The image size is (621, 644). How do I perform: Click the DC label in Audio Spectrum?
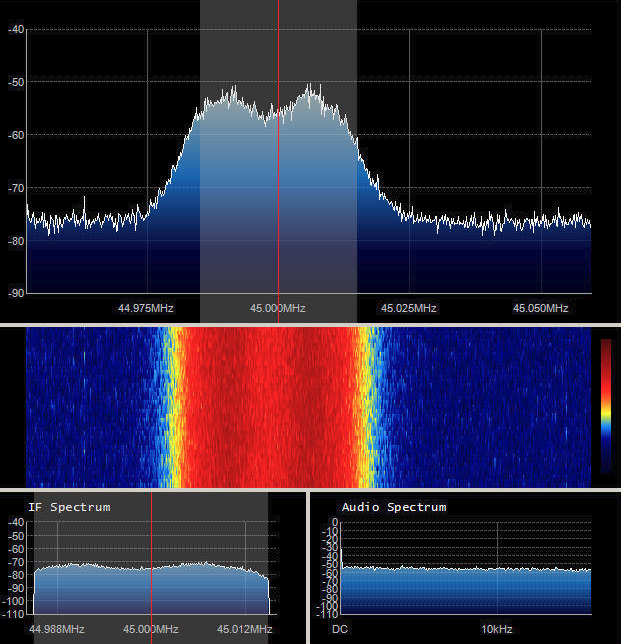tap(340, 629)
